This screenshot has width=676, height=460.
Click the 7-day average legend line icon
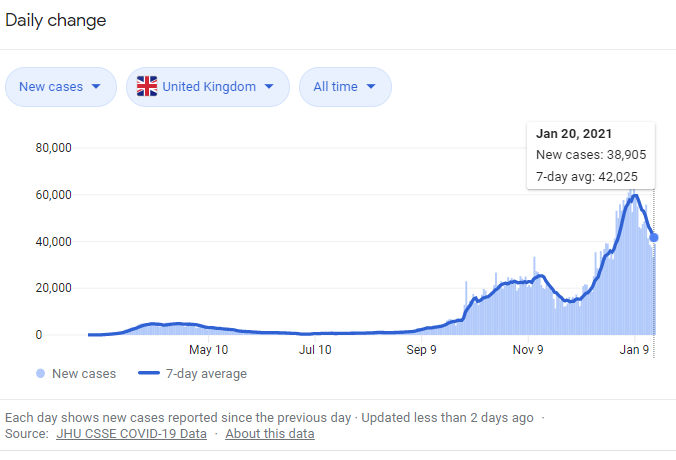pos(147,374)
